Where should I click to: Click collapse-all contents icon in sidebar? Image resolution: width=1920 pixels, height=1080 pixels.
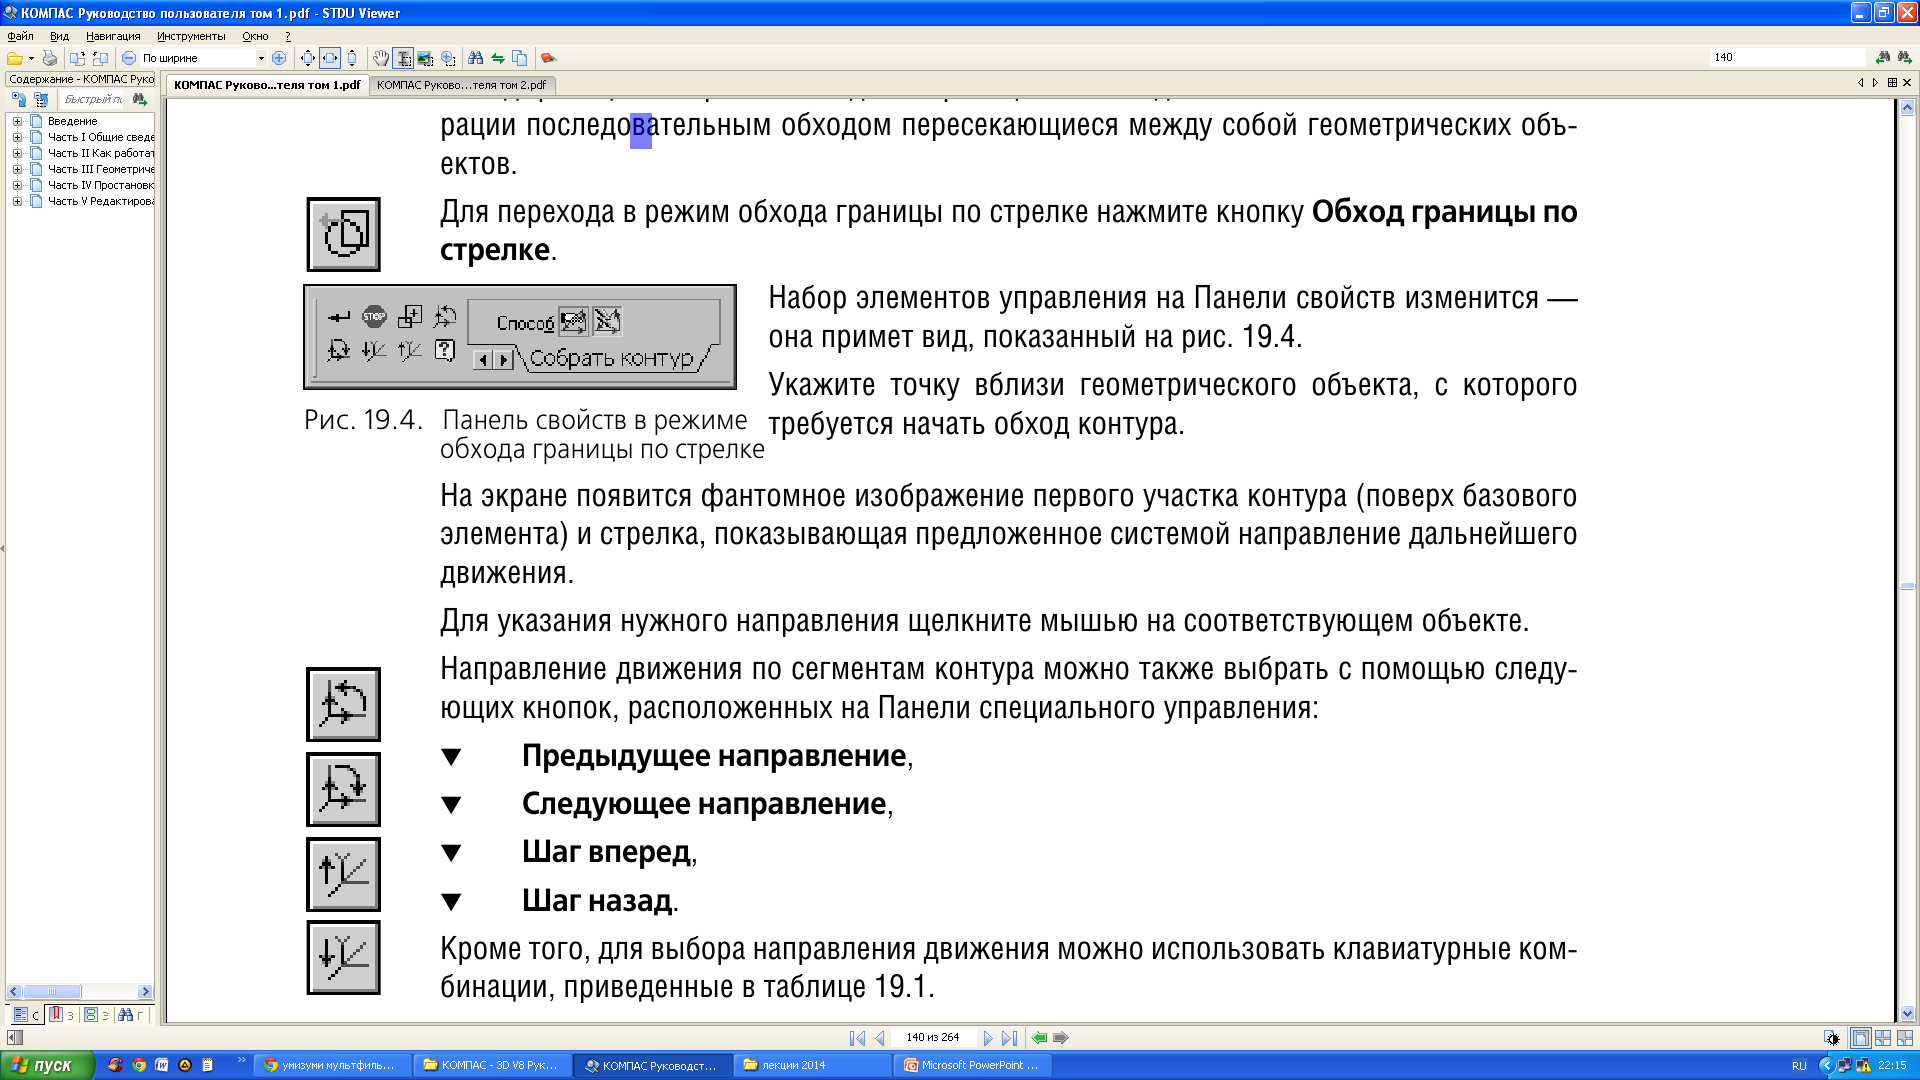(41, 99)
